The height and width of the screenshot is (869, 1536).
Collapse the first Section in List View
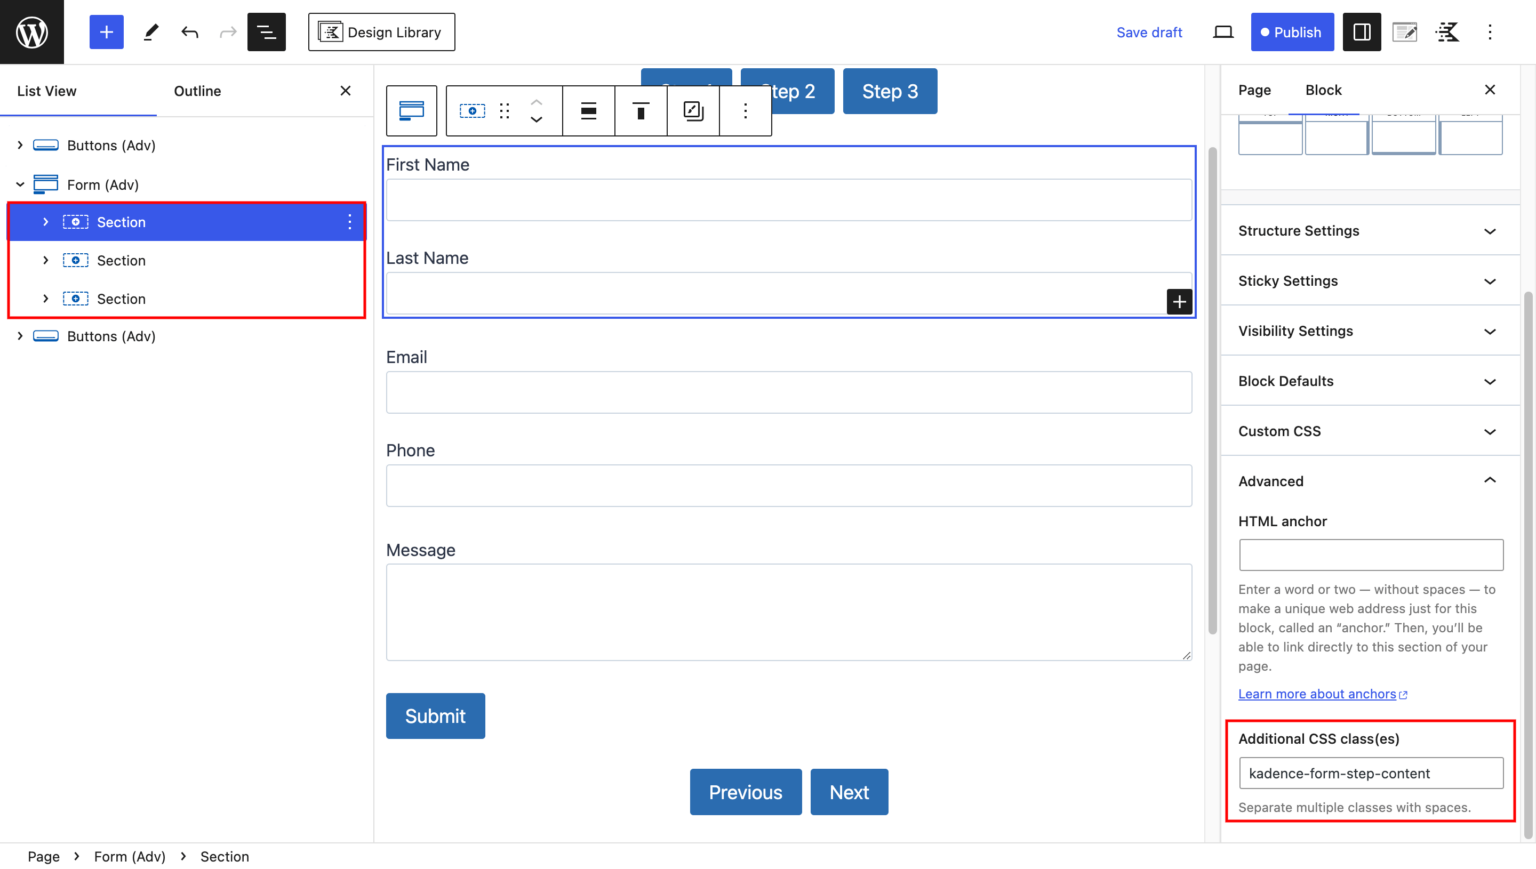coord(45,221)
